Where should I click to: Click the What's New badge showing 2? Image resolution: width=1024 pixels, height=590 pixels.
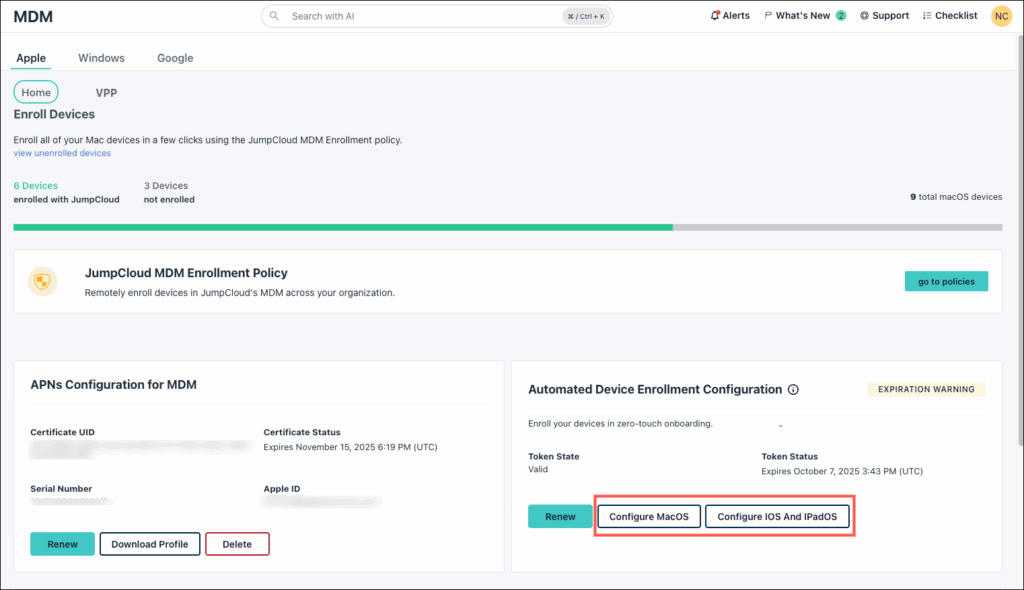[x=840, y=16]
